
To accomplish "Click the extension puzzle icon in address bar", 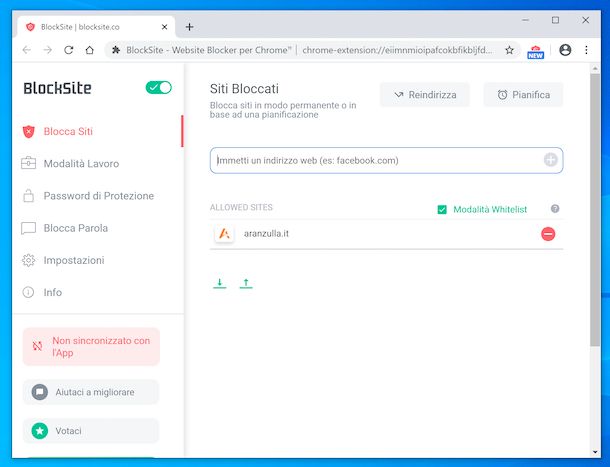I will pyautogui.click(x=116, y=50).
